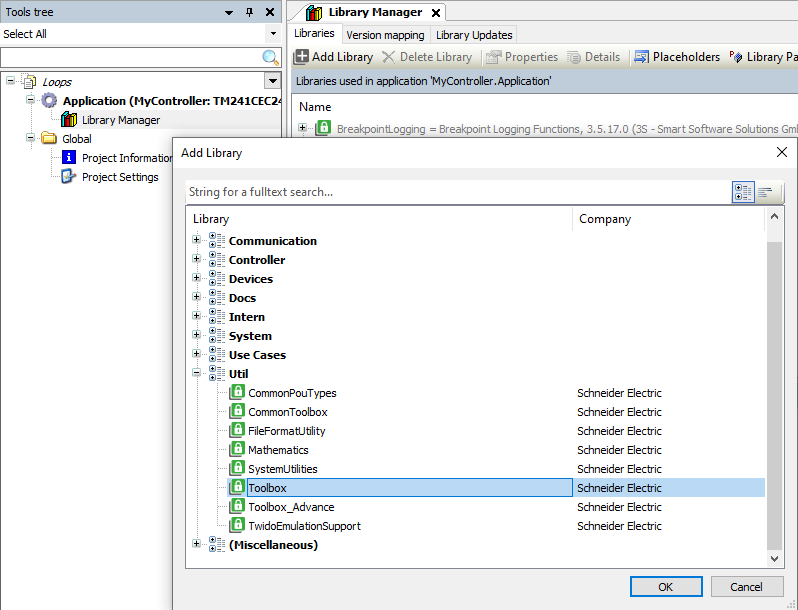Switch to the Library Updates tab
The height and width of the screenshot is (610, 798).
tap(474, 35)
